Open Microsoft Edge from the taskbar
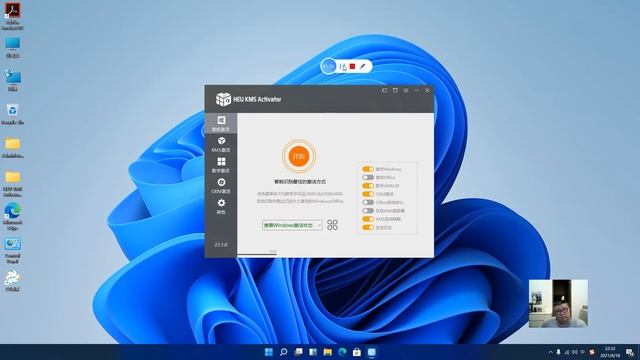640x360 pixels. 342,352
